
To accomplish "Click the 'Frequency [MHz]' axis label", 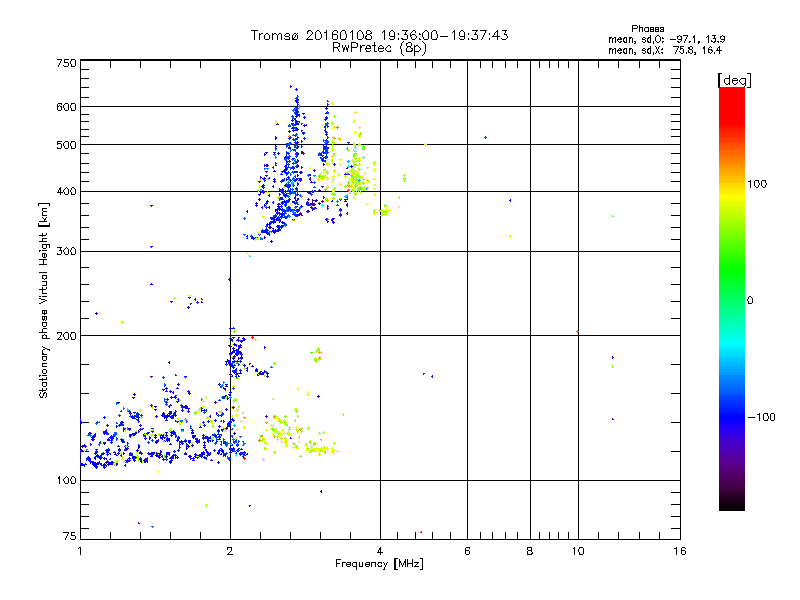I will pyautogui.click(x=379, y=564).
